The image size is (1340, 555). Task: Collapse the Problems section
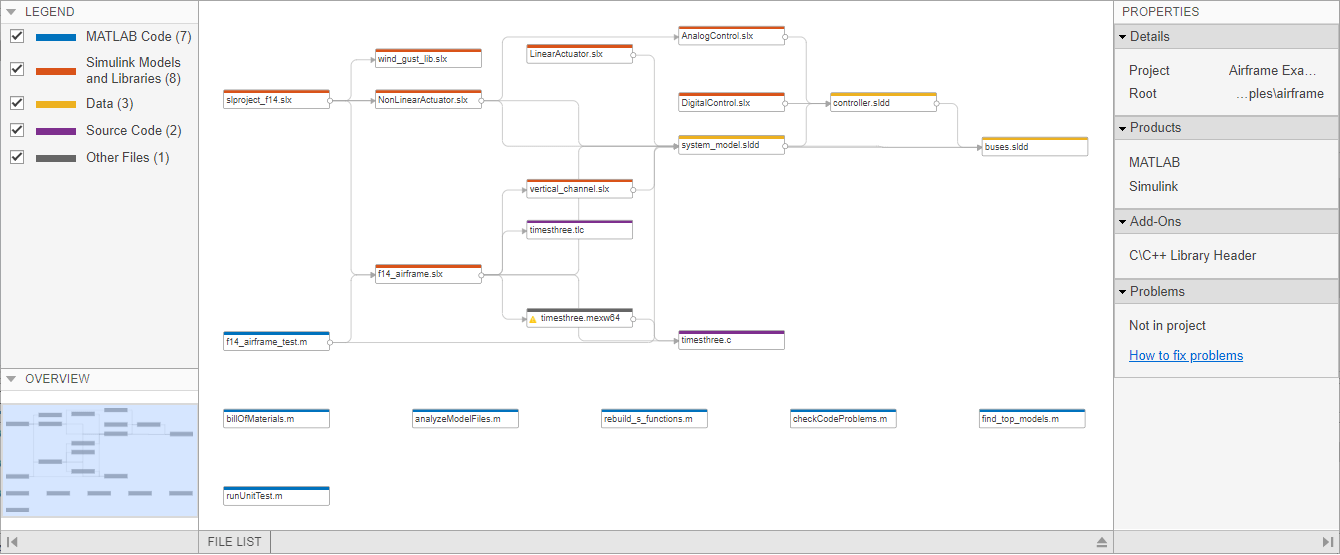click(1122, 292)
